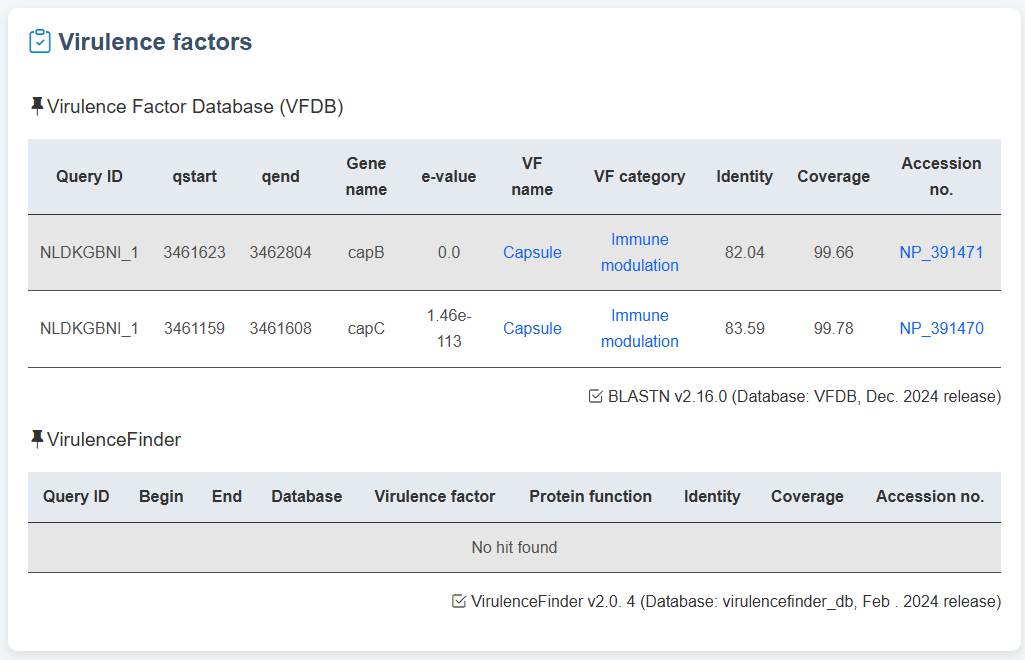Click the capB gene name cell
This screenshot has height=660, width=1025.
pos(366,253)
